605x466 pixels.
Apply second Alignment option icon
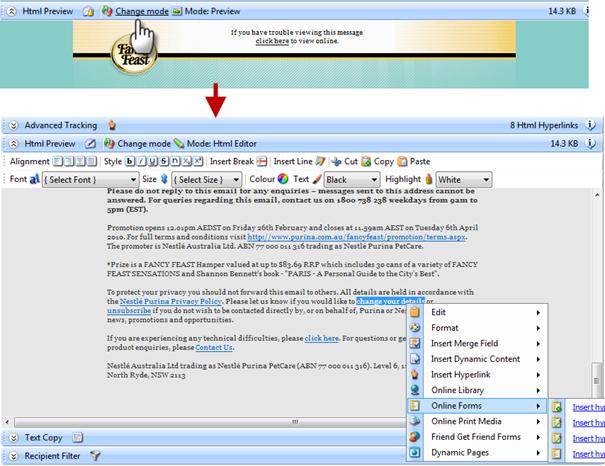click(69, 161)
